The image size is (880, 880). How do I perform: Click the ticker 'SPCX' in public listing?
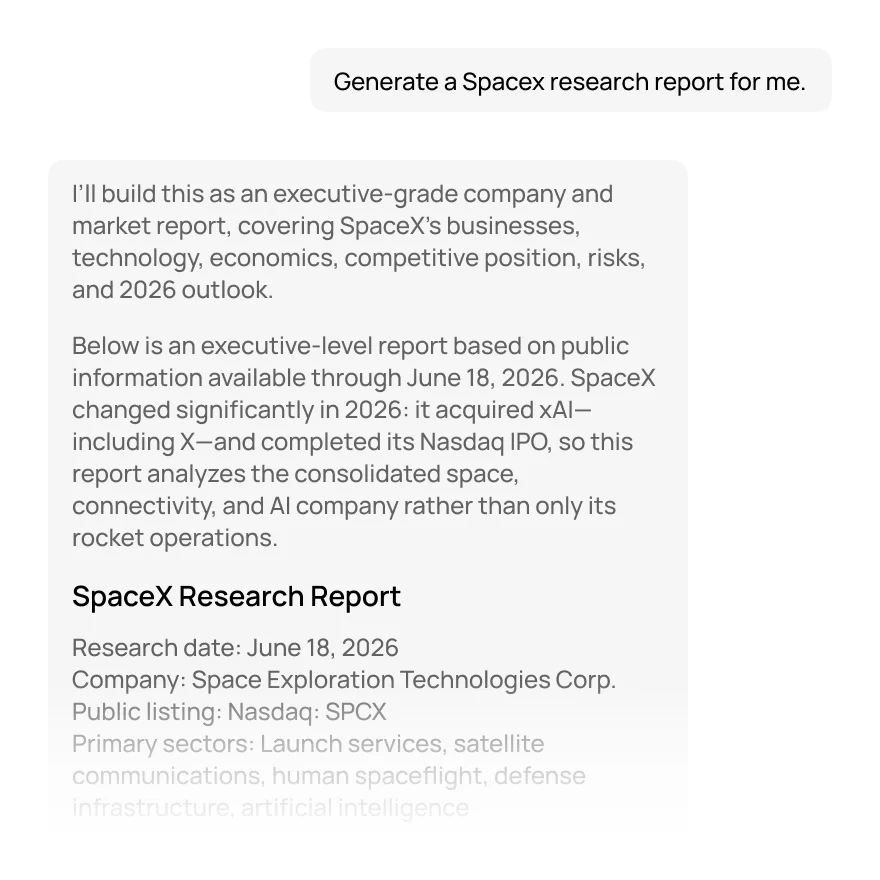[356, 712]
